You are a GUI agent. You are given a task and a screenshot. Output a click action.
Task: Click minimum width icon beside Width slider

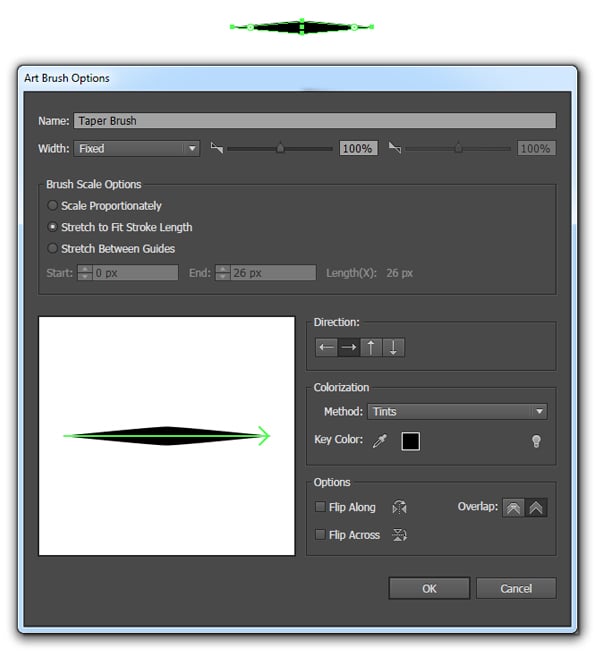click(217, 148)
